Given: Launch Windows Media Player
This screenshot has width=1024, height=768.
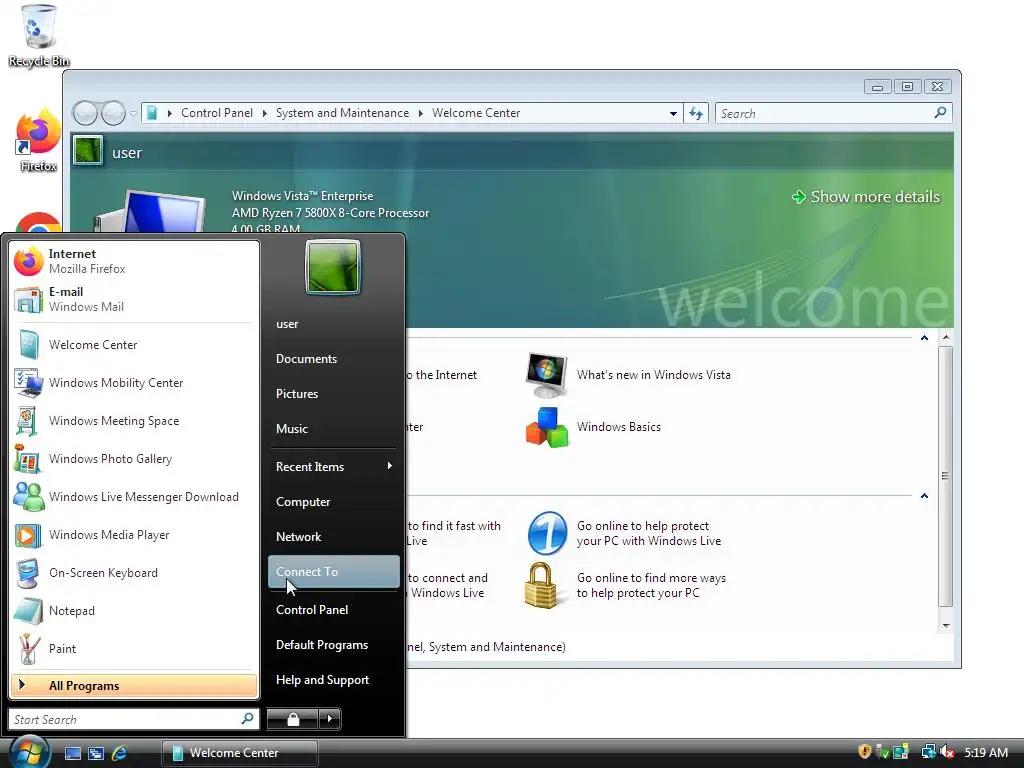Looking at the screenshot, I should [x=134, y=534].
